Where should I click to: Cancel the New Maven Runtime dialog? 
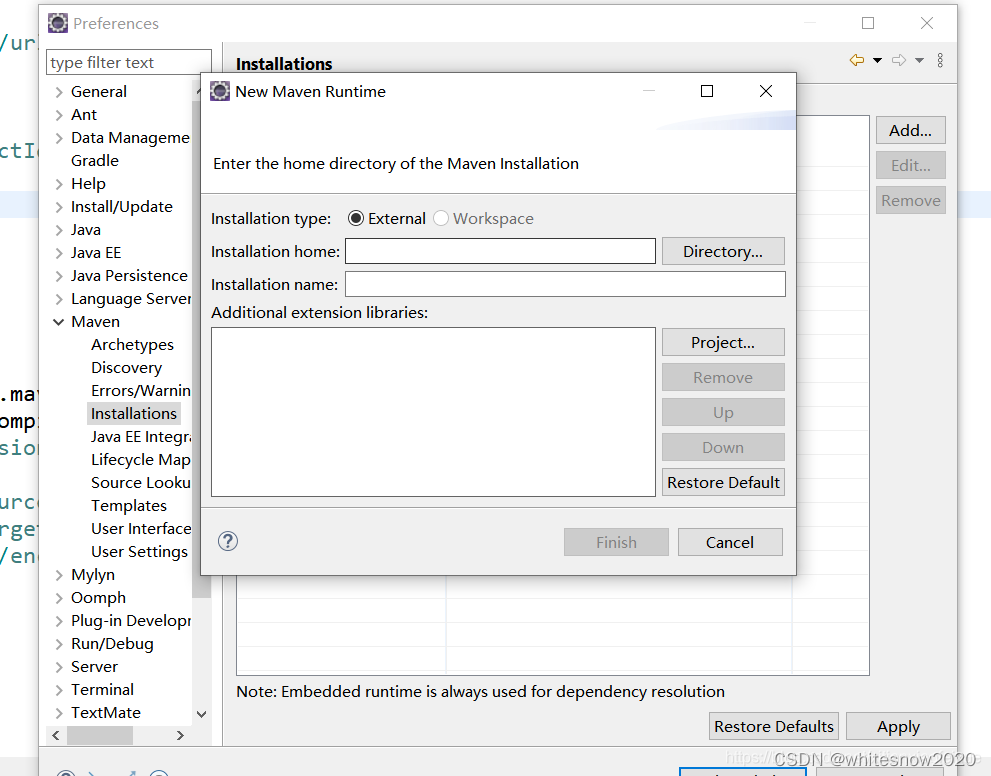[x=730, y=541]
